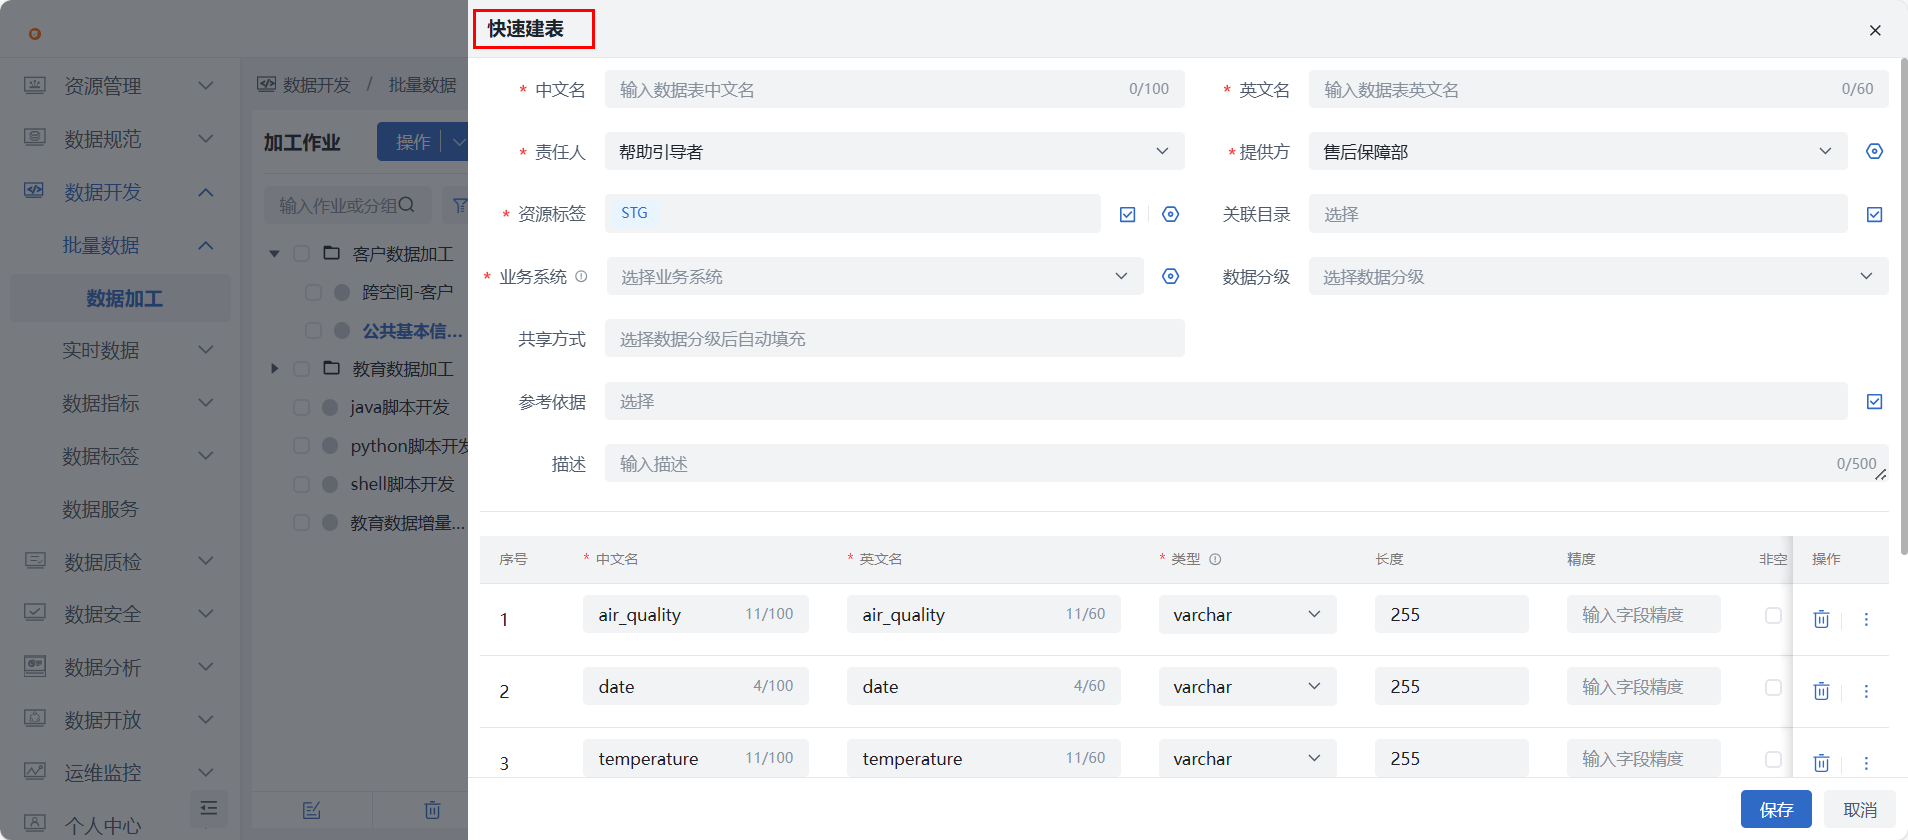Focus the 输入数据表中文名 input field
1908x840 pixels.
(x=894, y=89)
